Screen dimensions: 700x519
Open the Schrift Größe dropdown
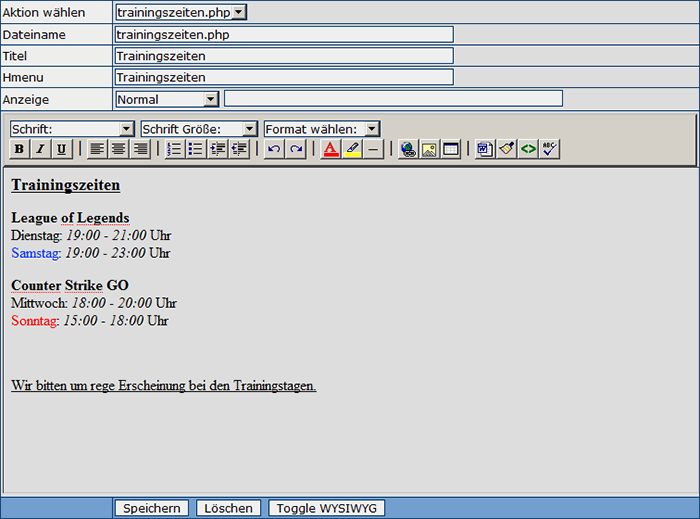coord(199,129)
